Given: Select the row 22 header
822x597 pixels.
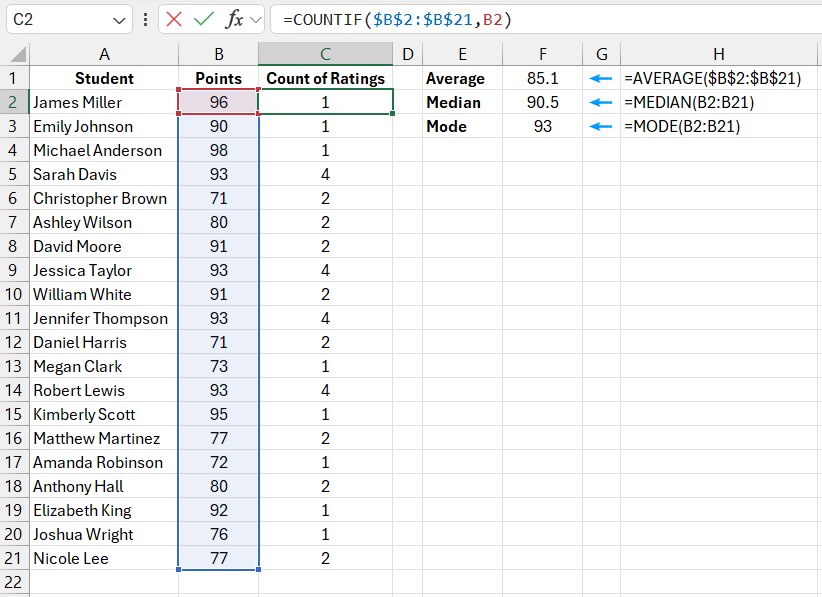Looking at the screenshot, I should pyautogui.click(x=13, y=582).
